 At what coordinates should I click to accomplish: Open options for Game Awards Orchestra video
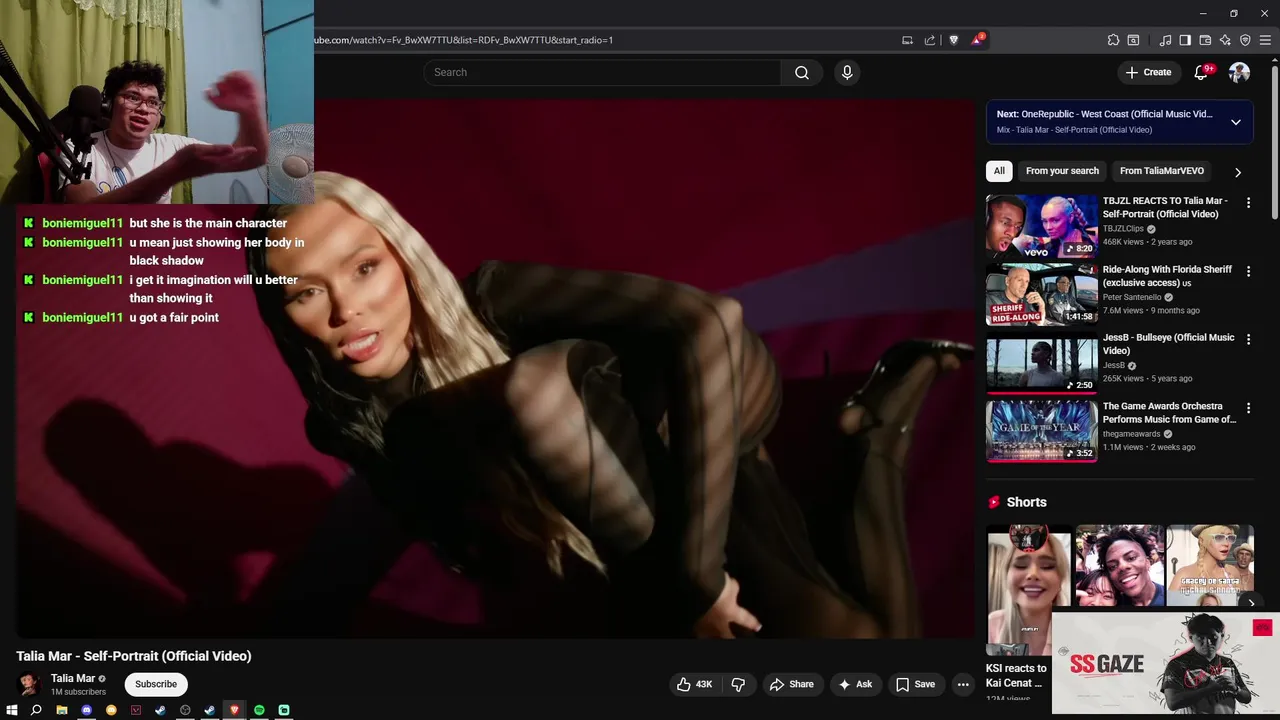click(x=1248, y=408)
